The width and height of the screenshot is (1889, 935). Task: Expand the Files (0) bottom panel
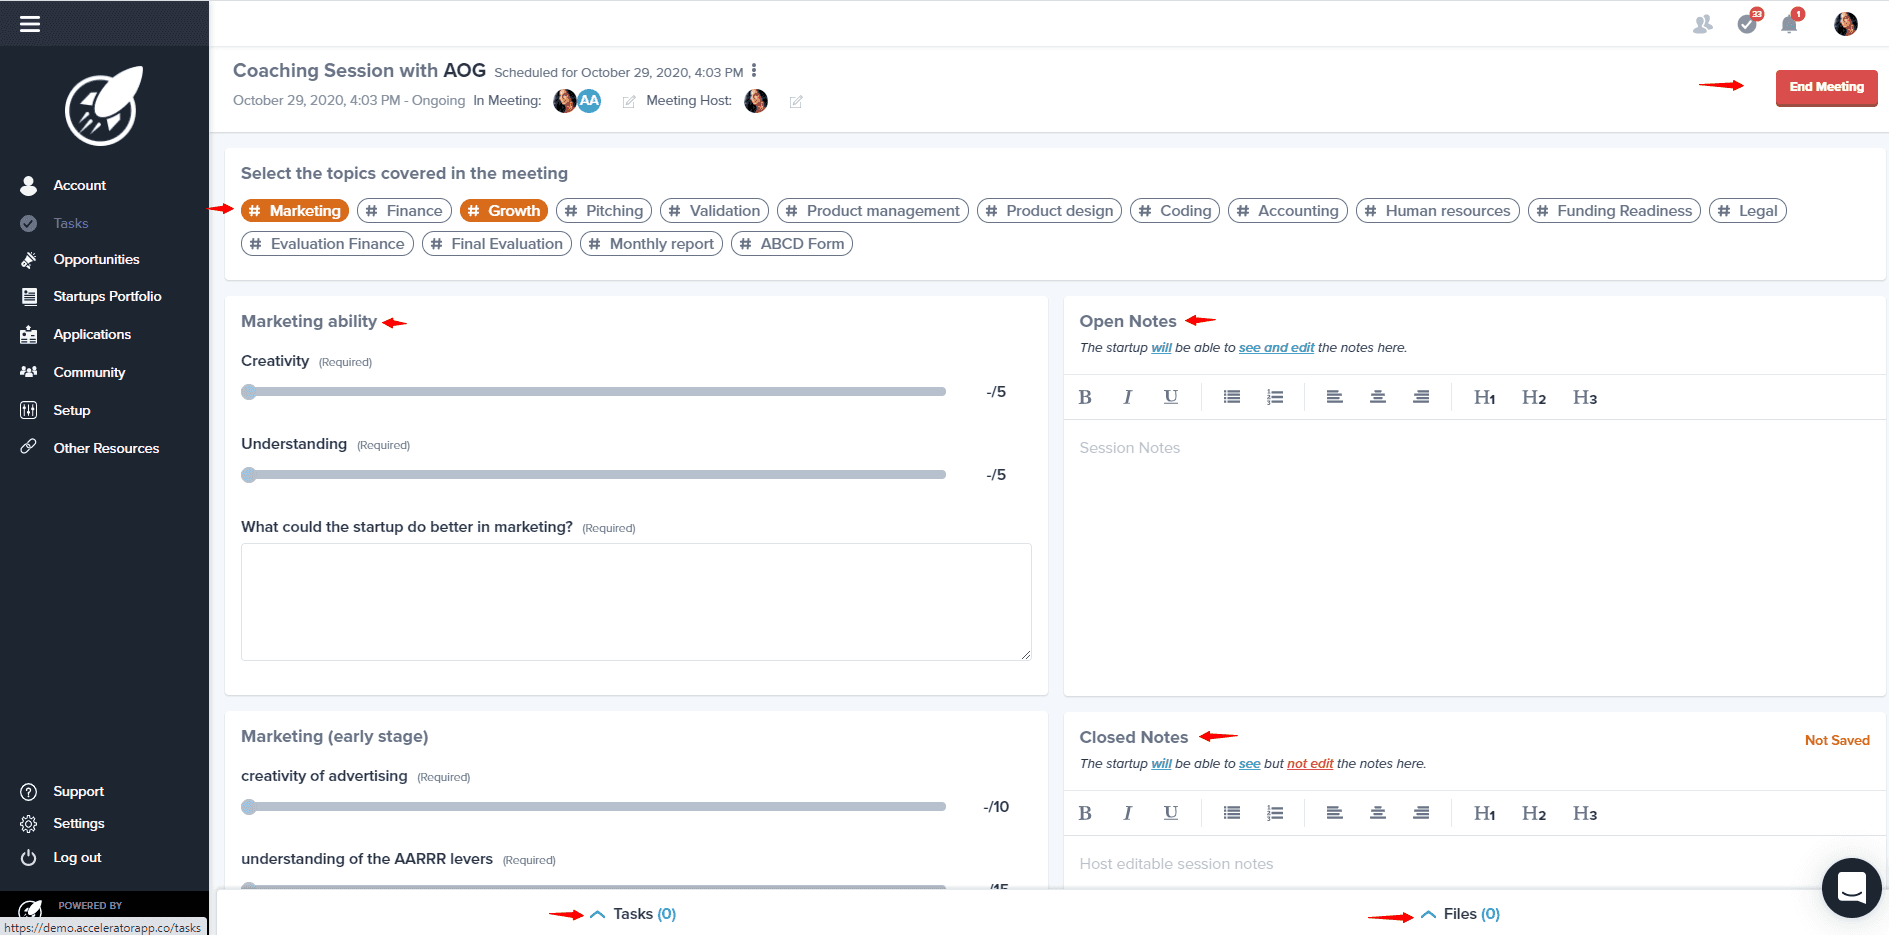coord(1460,914)
